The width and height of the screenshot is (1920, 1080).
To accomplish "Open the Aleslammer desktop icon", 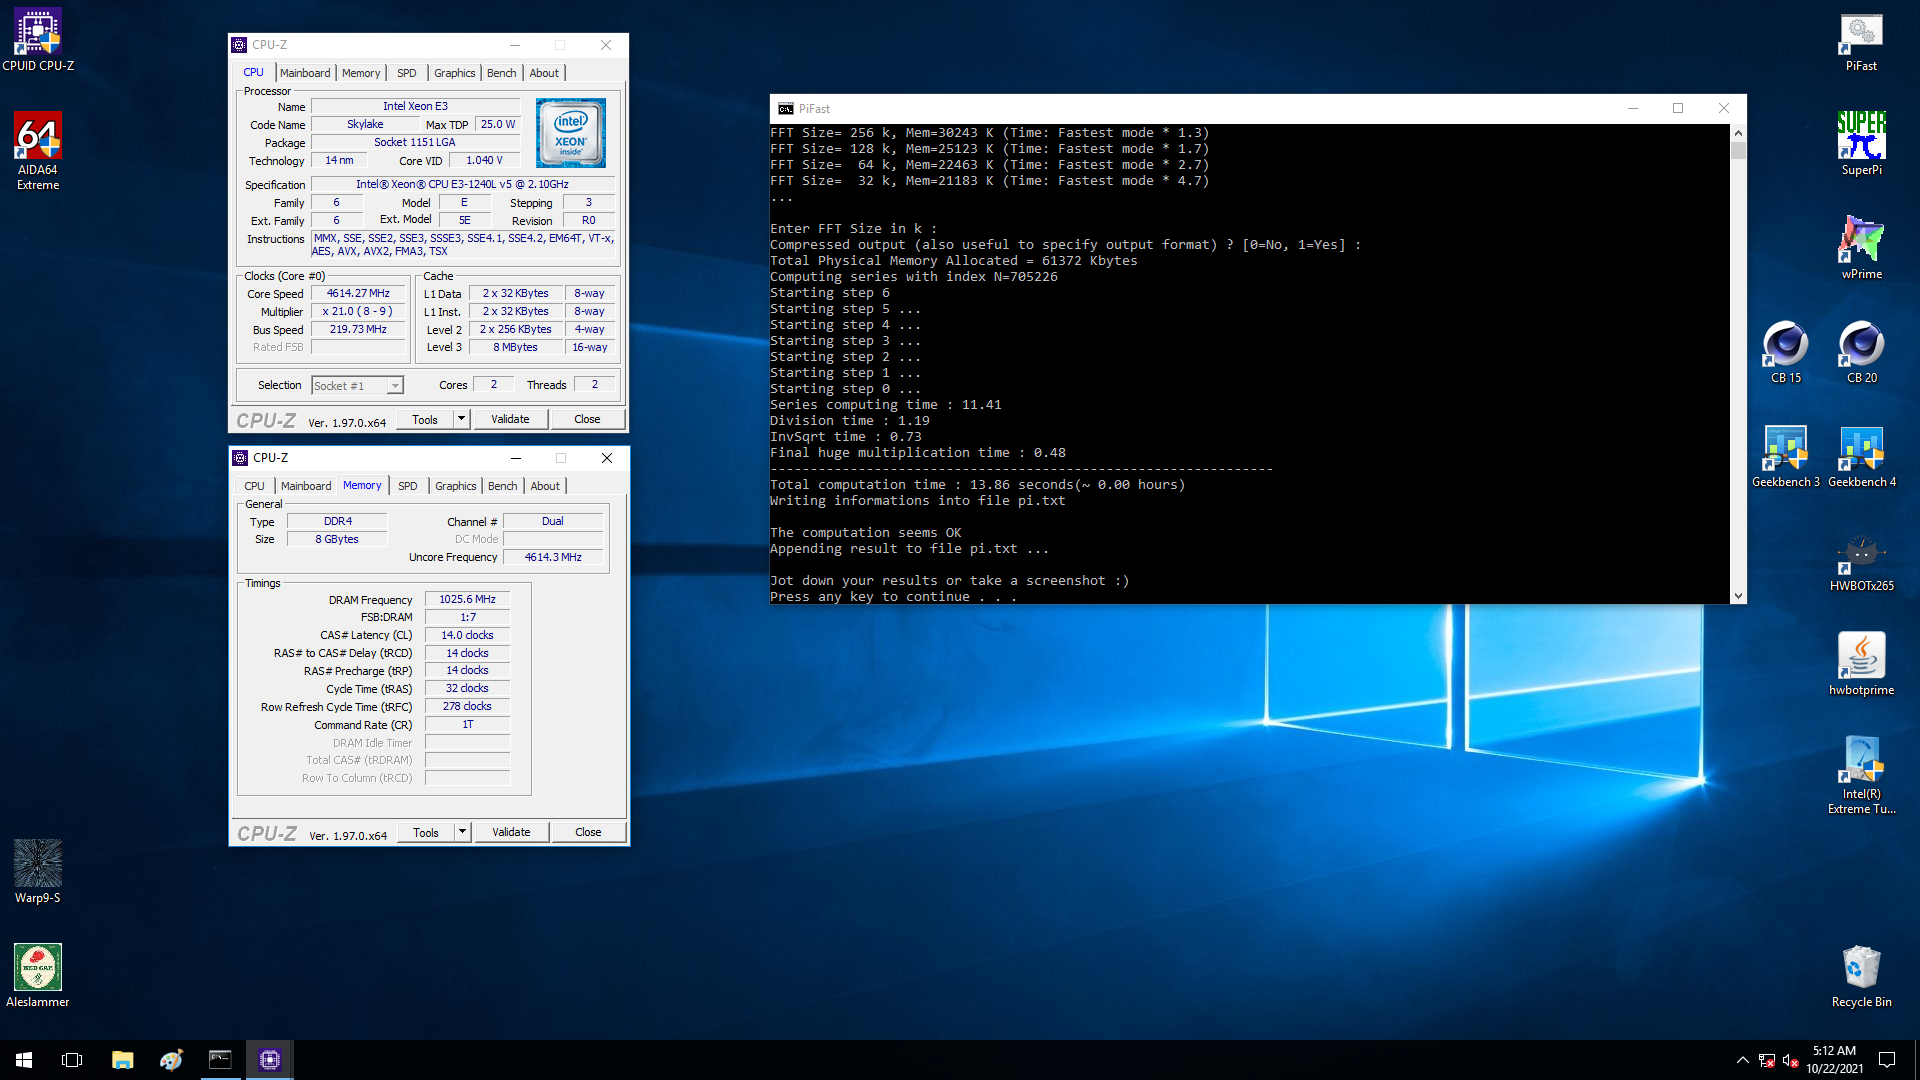I will point(38,976).
